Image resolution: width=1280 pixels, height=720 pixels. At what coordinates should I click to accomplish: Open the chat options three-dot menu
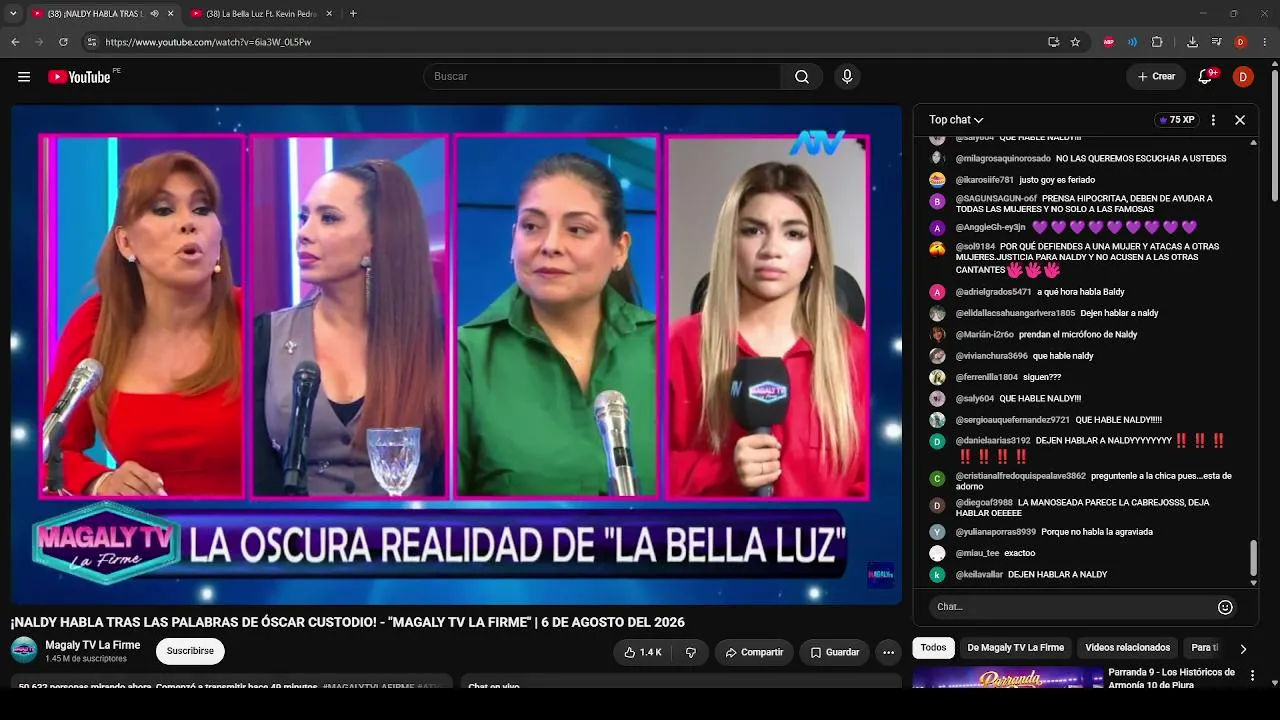(x=1213, y=120)
